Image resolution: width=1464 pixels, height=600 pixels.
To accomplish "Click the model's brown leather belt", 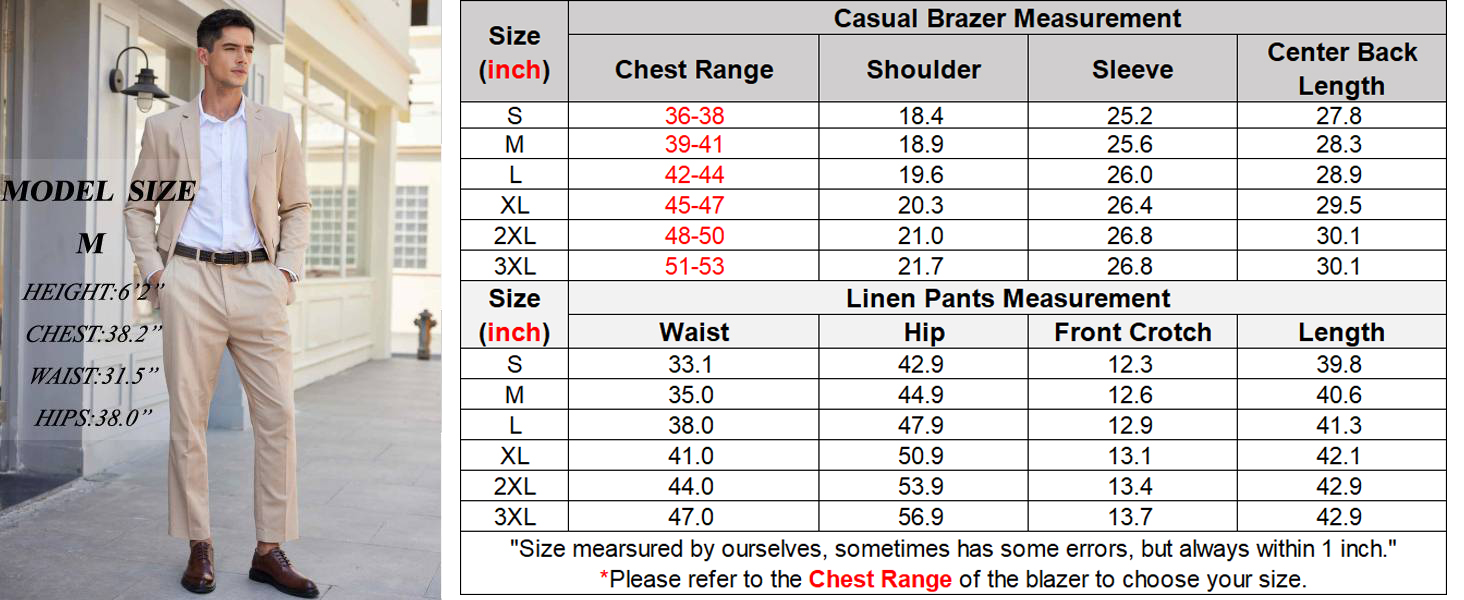I will [222, 255].
